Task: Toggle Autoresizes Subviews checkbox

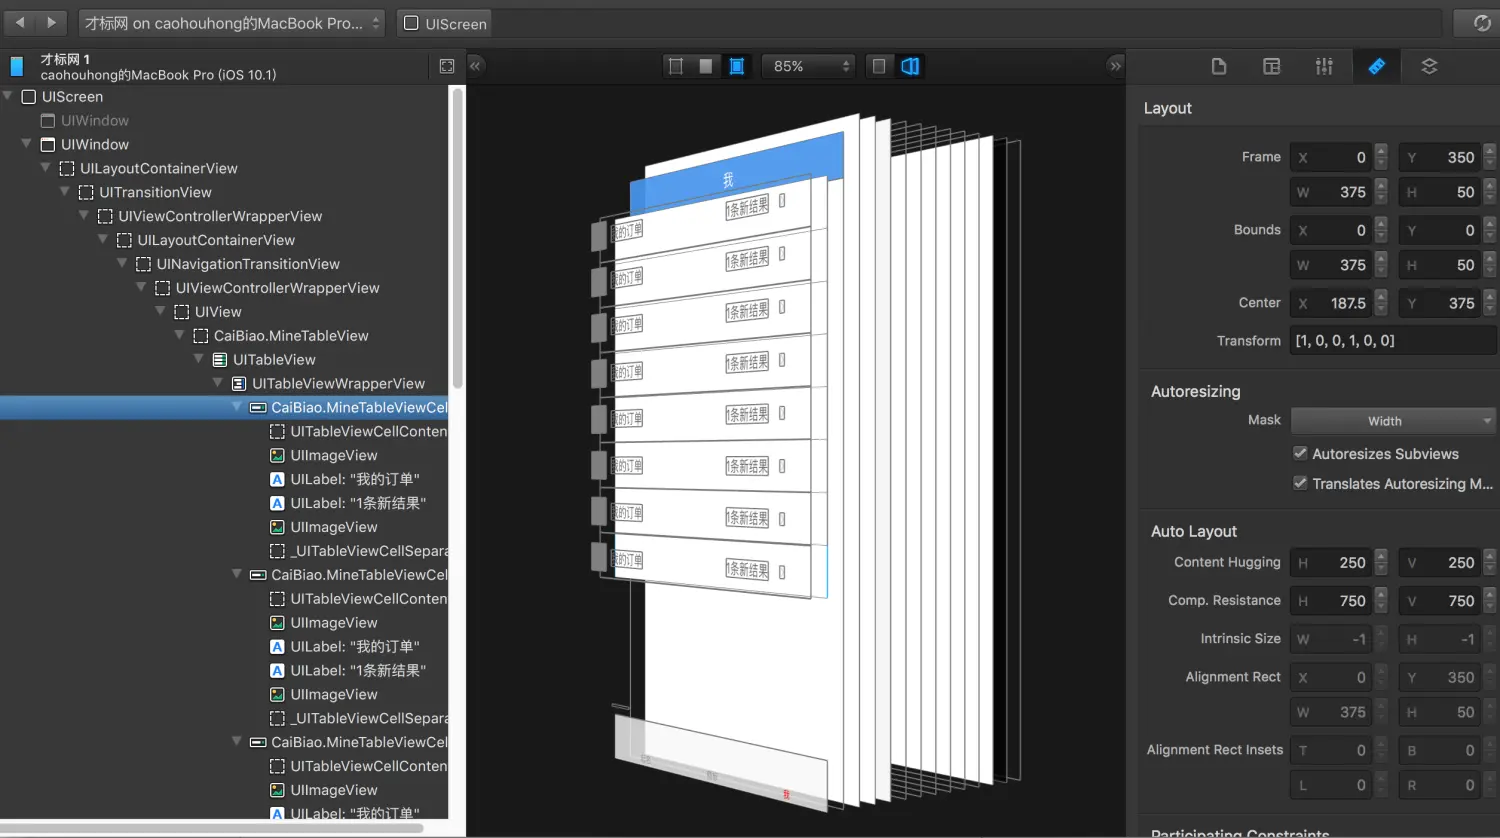Action: pyautogui.click(x=1300, y=453)
